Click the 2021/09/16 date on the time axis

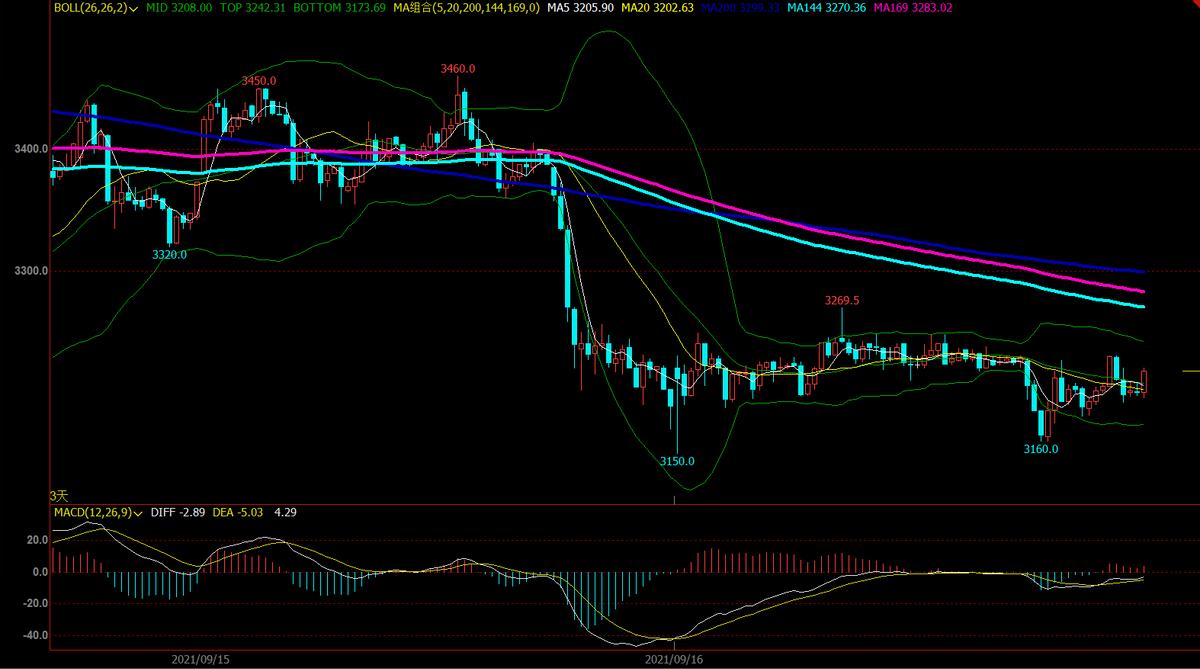pos(676,660)
